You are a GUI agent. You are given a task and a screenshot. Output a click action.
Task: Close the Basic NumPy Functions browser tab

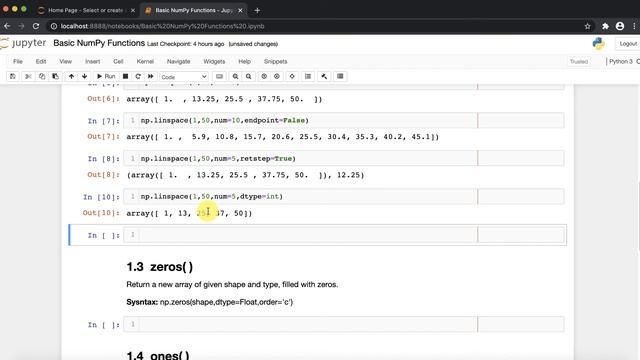[x=240, y=11]
